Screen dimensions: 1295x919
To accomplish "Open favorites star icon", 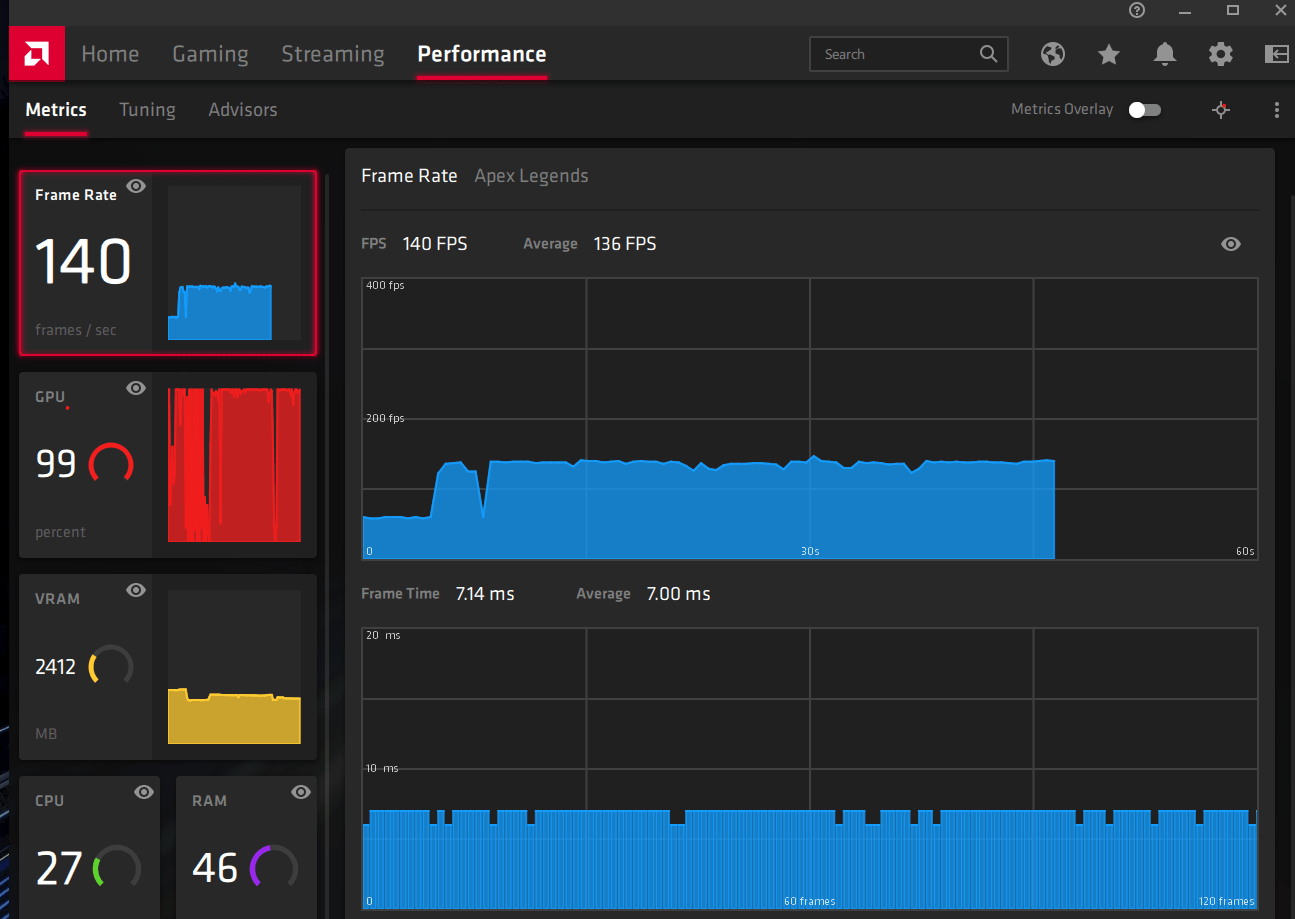I will 1109,54.
